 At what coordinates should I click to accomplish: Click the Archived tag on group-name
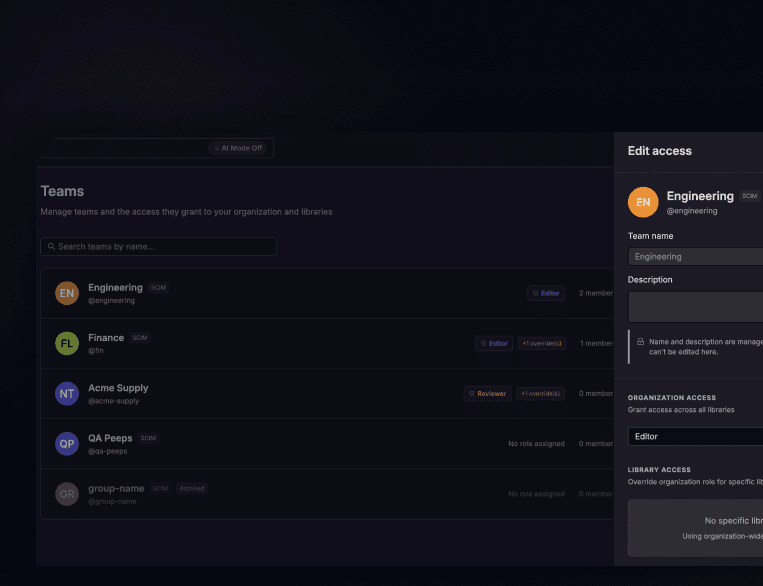(x=192, y=488)
